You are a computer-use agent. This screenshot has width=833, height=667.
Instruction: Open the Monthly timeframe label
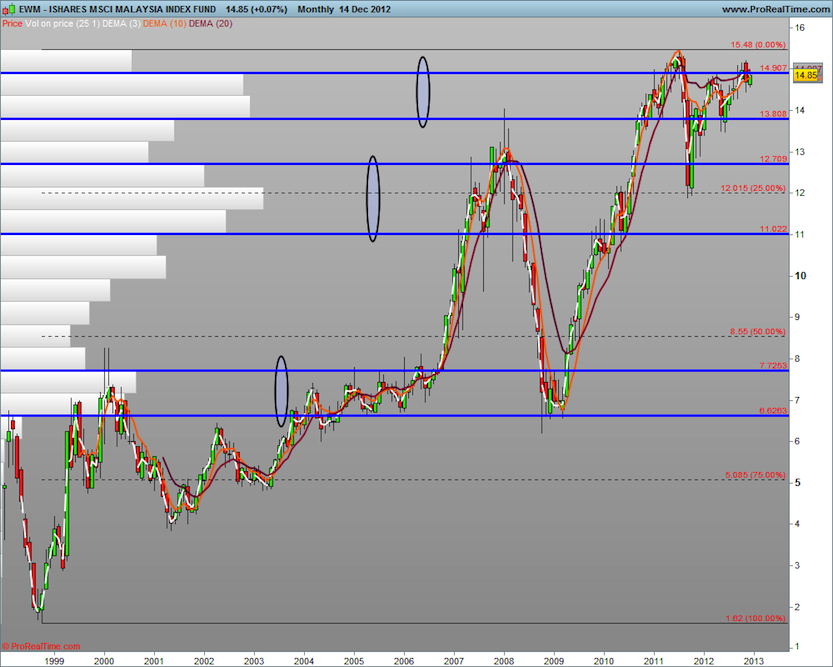click(316, 10)
